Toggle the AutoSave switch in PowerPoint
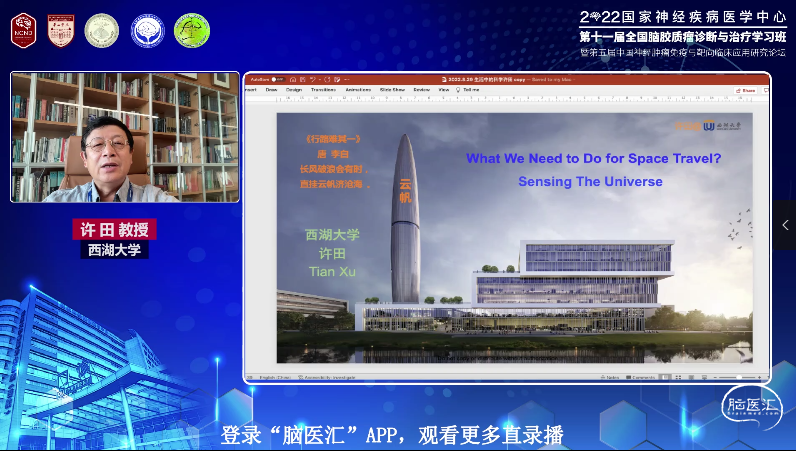Viewport: 796px width, 451px height. point(279,80)
